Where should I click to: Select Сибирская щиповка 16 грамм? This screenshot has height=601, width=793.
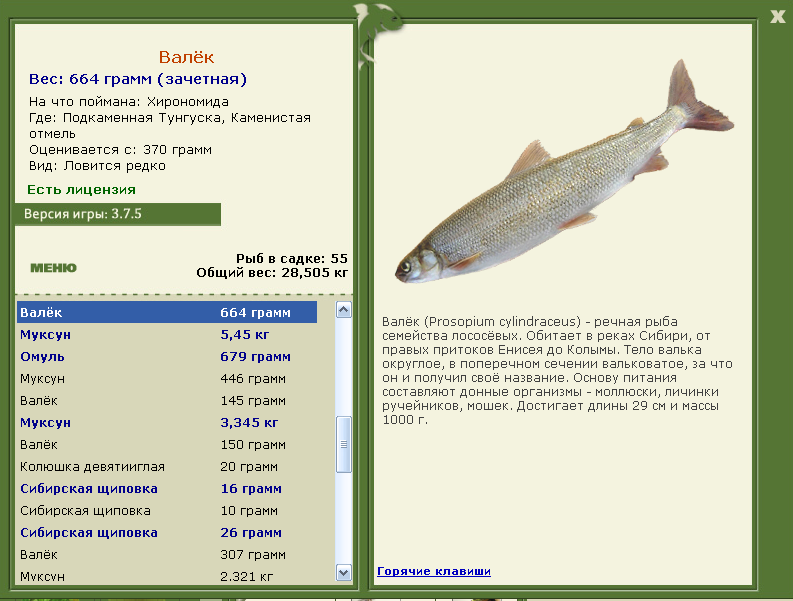(x=167, y=489)
